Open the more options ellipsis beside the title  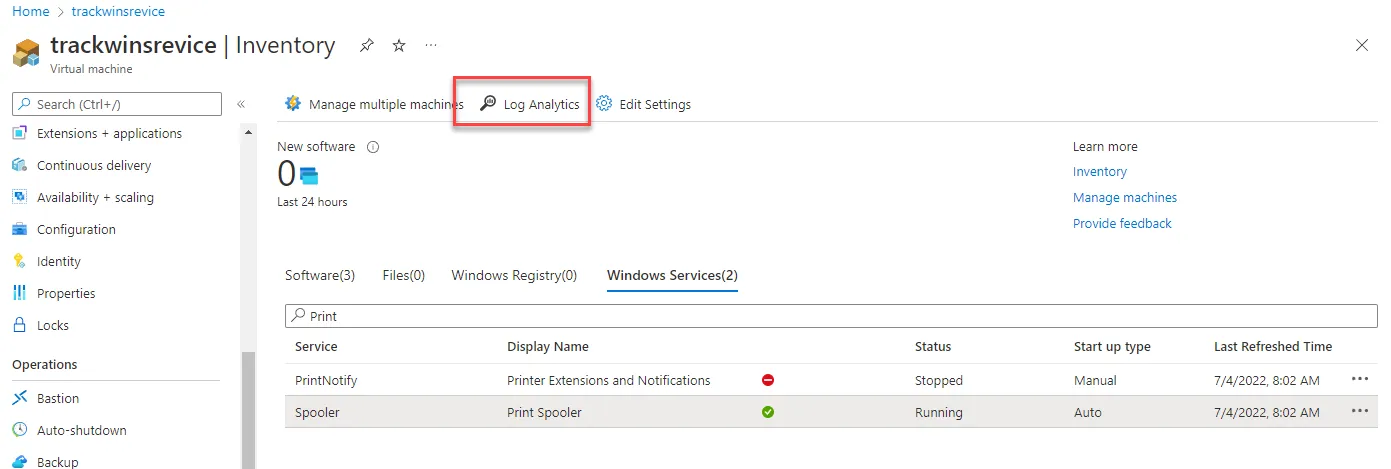point(431,45)
